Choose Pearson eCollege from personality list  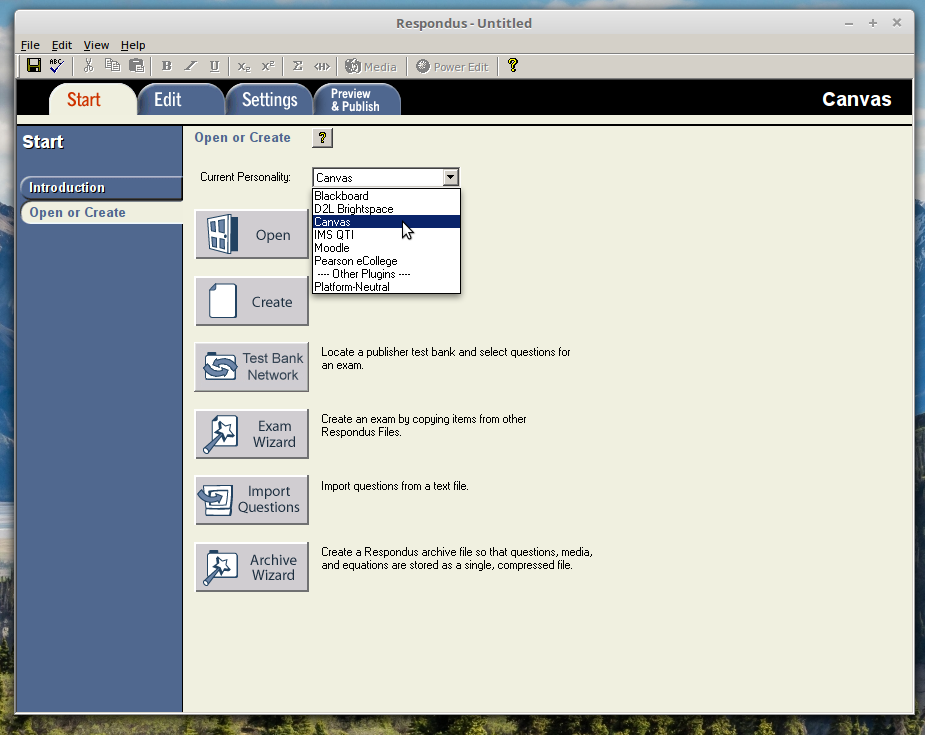pos(386,261)
